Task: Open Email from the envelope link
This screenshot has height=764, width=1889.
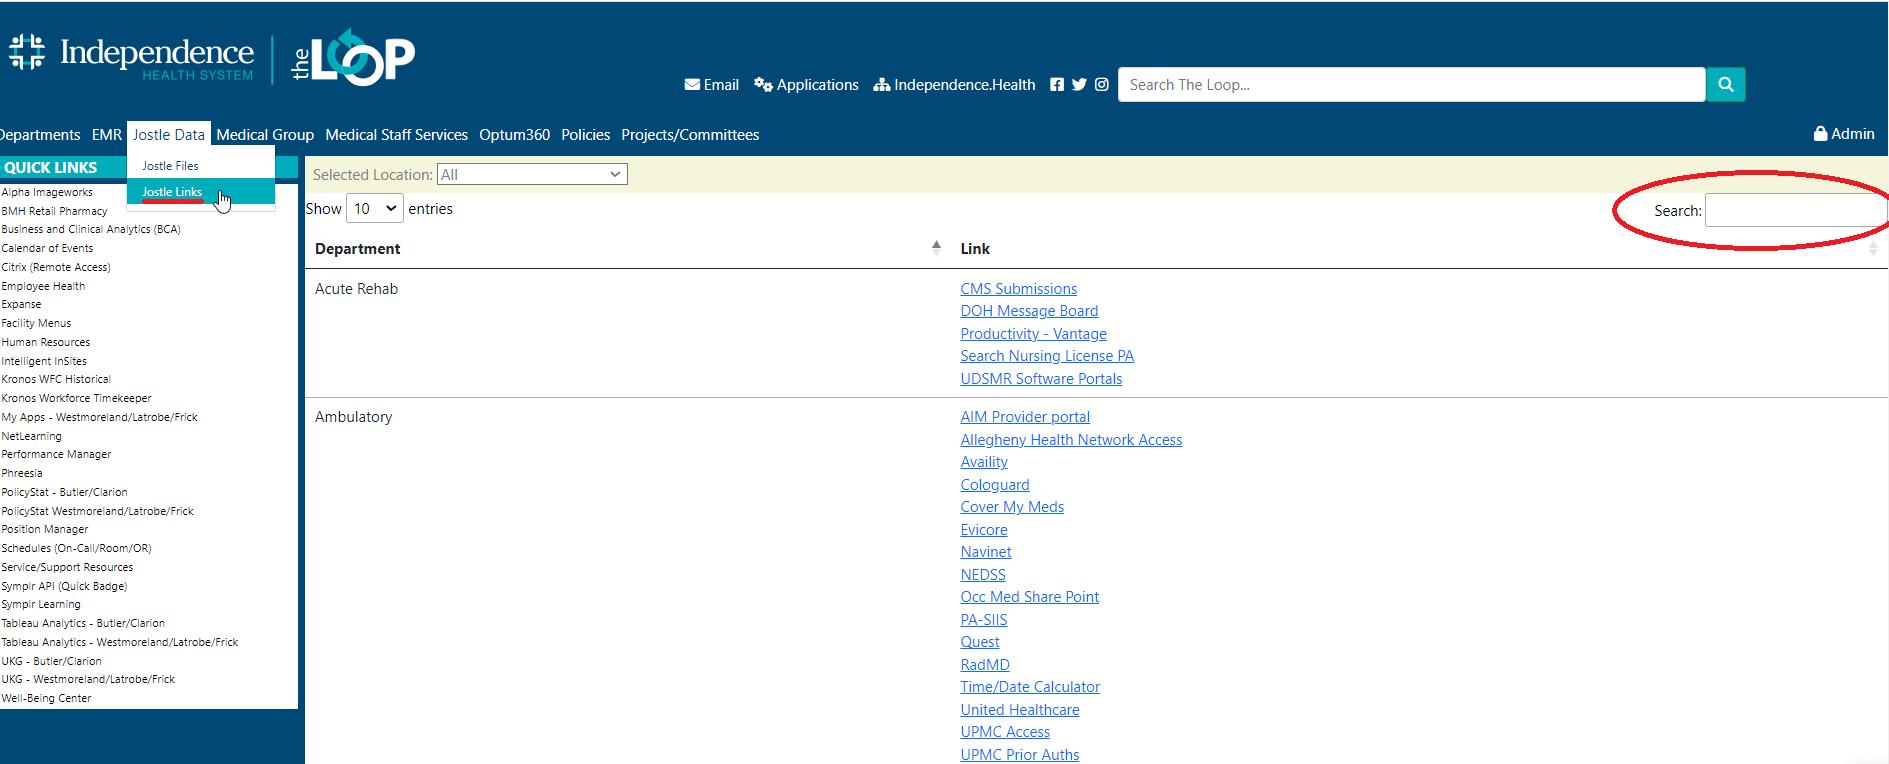Action: click(x=711, y=85)
